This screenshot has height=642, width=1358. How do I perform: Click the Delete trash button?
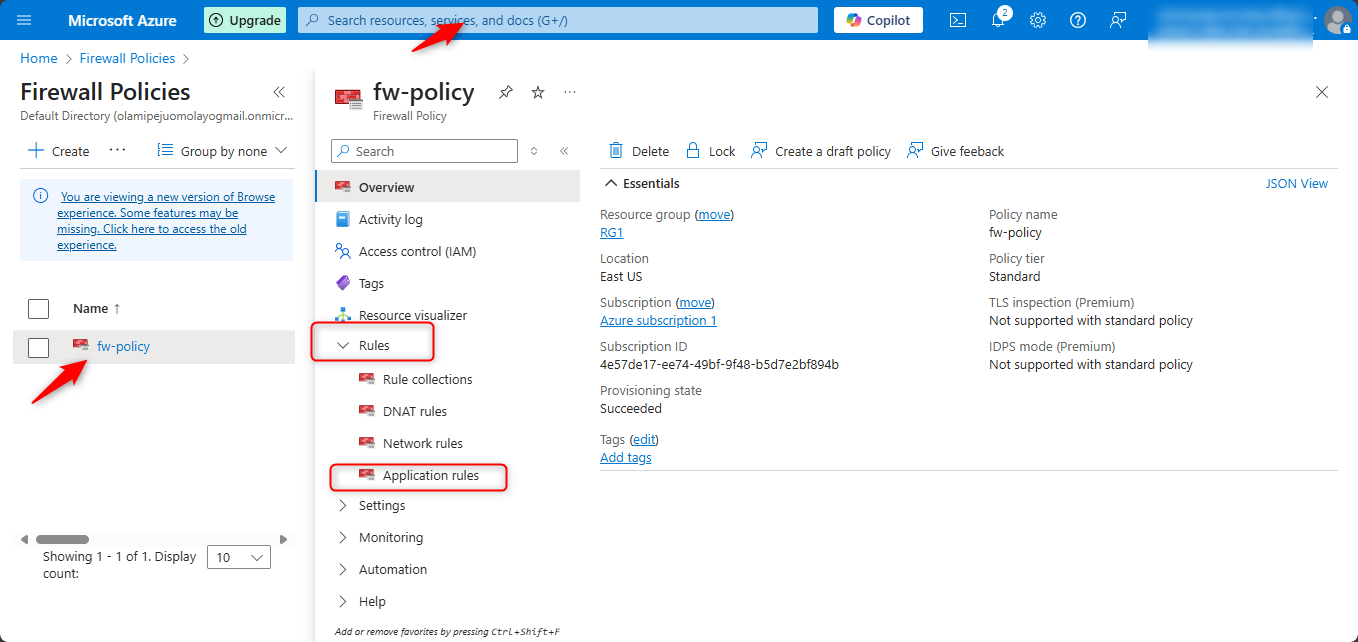click(x=639, y=151)
